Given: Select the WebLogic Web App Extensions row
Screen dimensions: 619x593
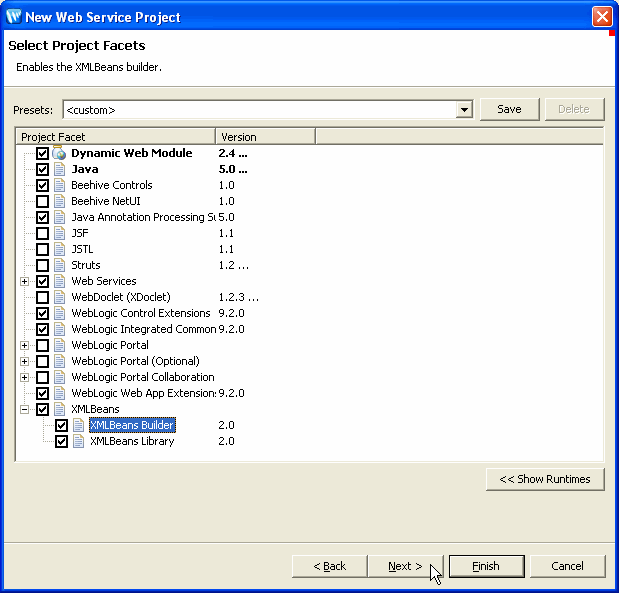Looking at the screenshot, I should pos(144,393).
